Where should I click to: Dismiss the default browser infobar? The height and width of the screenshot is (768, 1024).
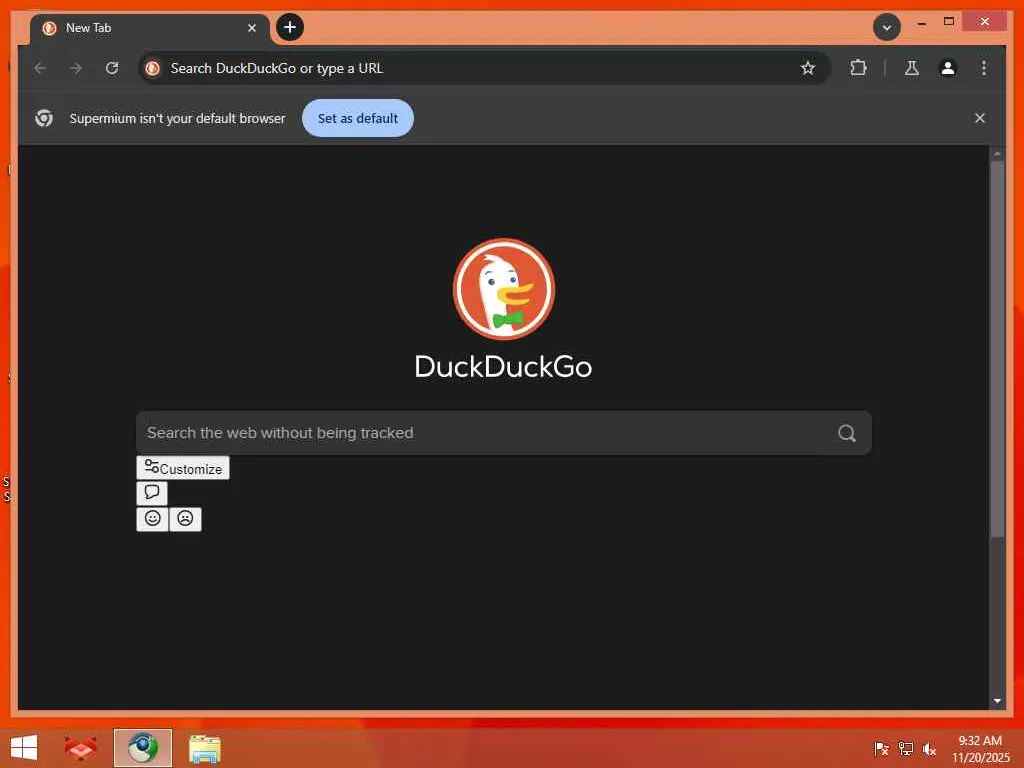pyautogui.click(x=980, y=118)
